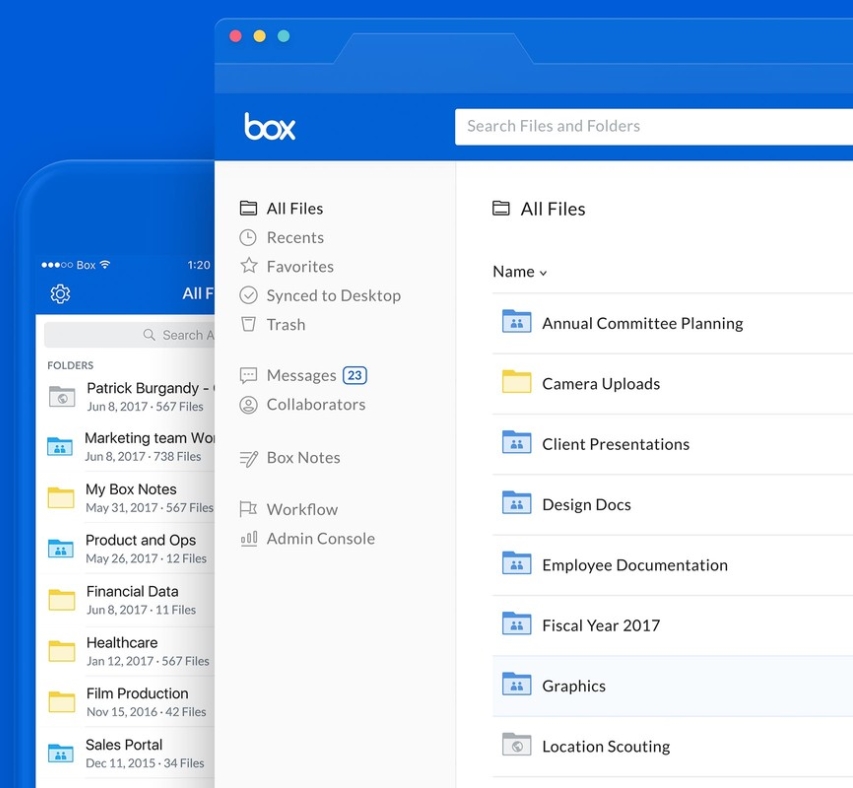
Task: Click the Messages speech bubble icon
Action: (248, 376)
